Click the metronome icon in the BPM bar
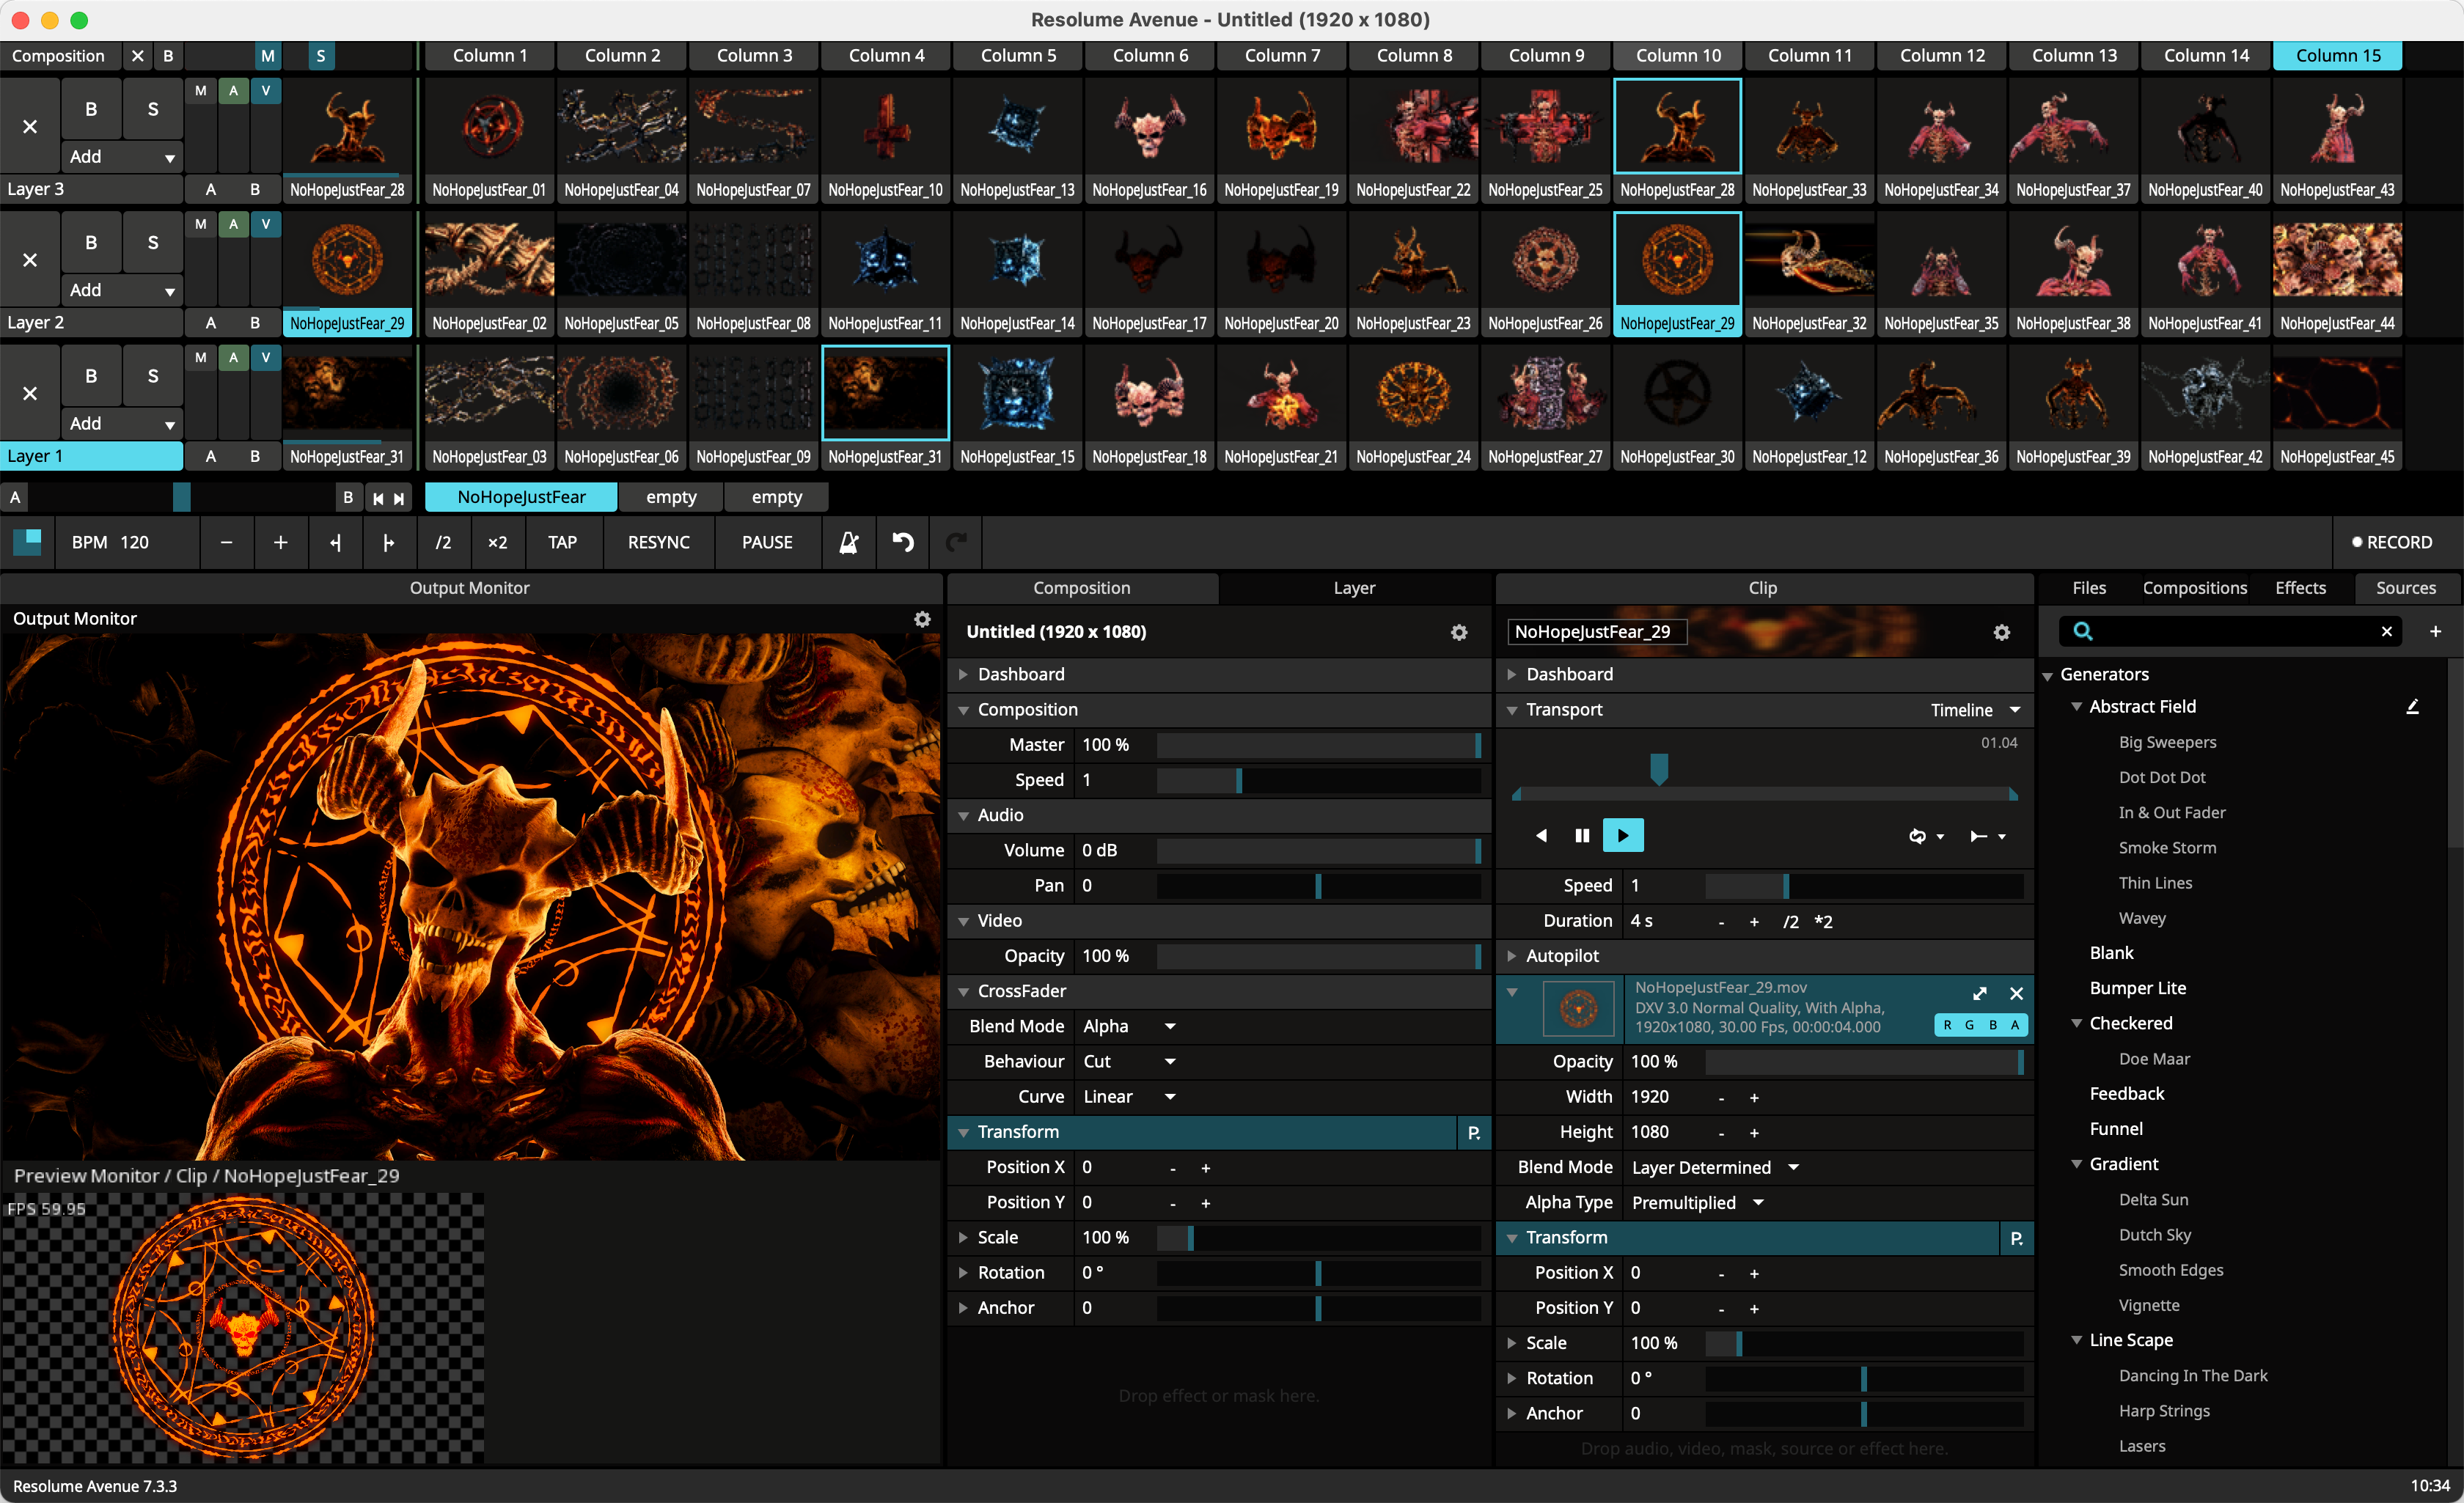Viewport: 2464px width, 1503px height. pyautogui.click(x=848, y=542)
